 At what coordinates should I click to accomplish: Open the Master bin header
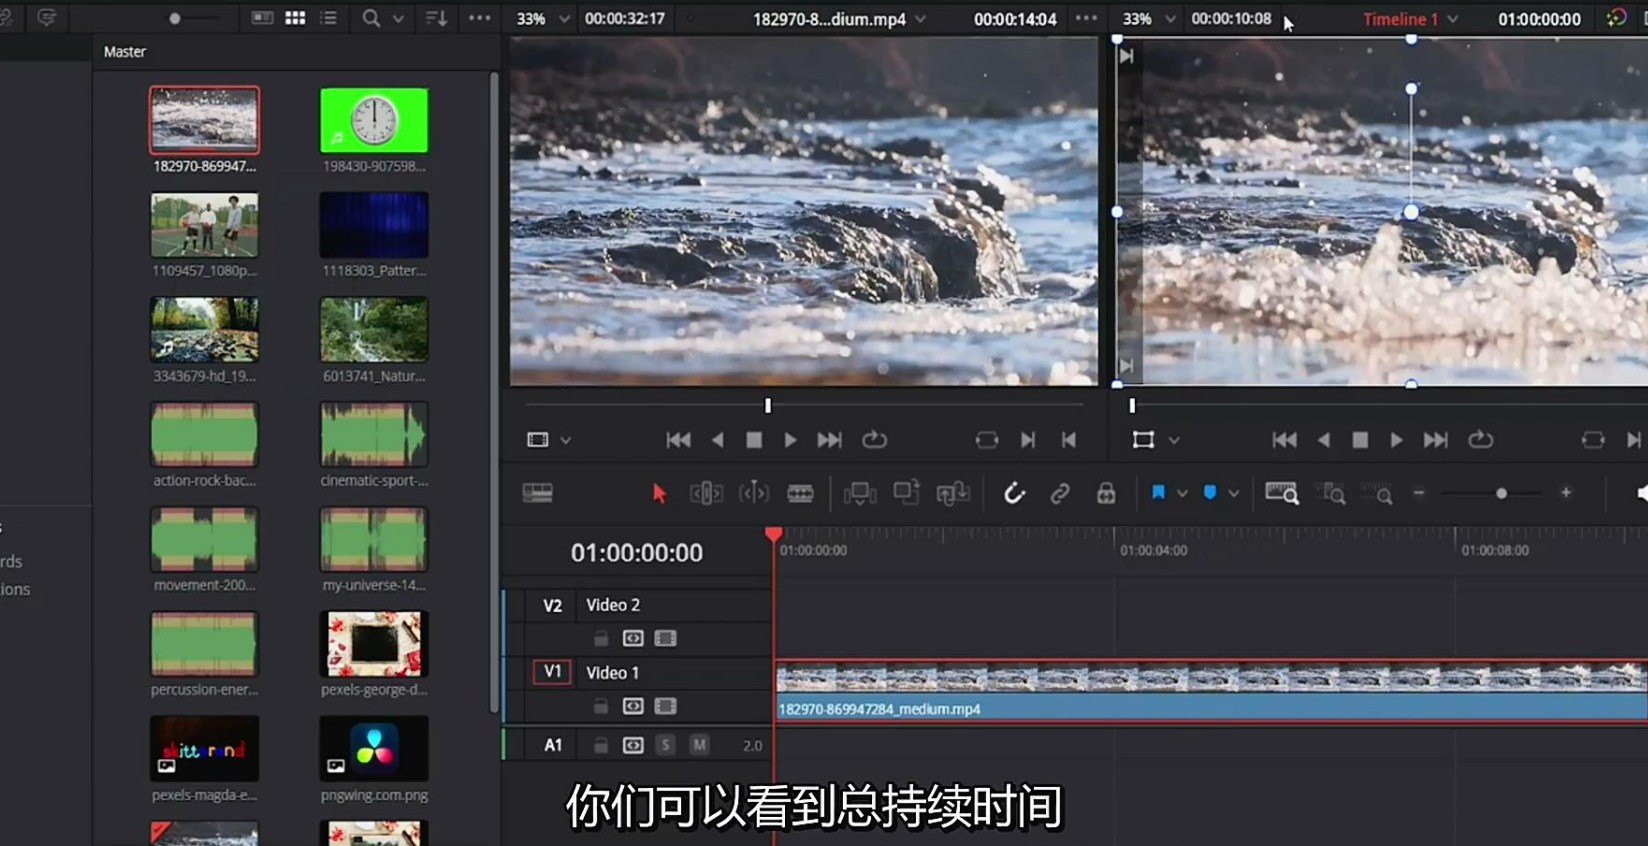125,51
